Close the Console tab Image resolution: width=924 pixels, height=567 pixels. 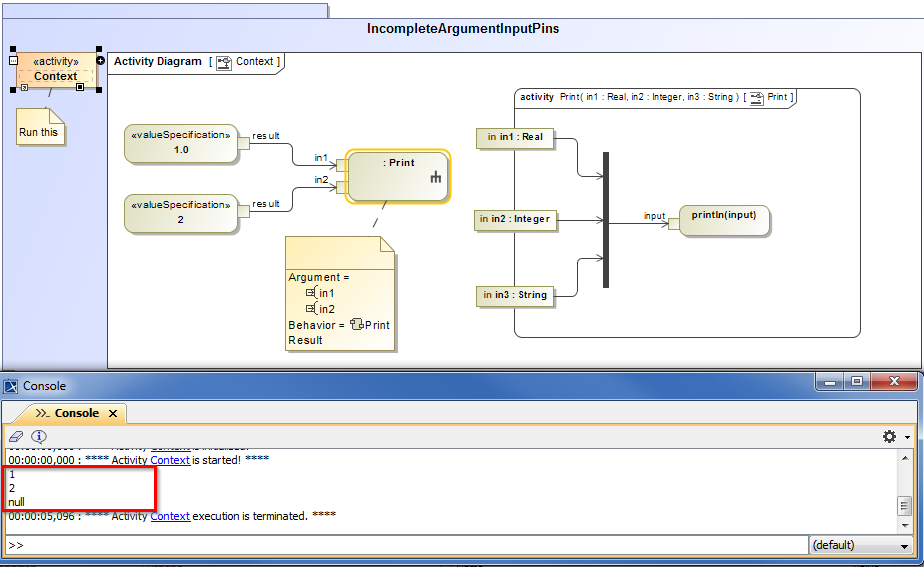pyautogui.click(x=113, y=413)
